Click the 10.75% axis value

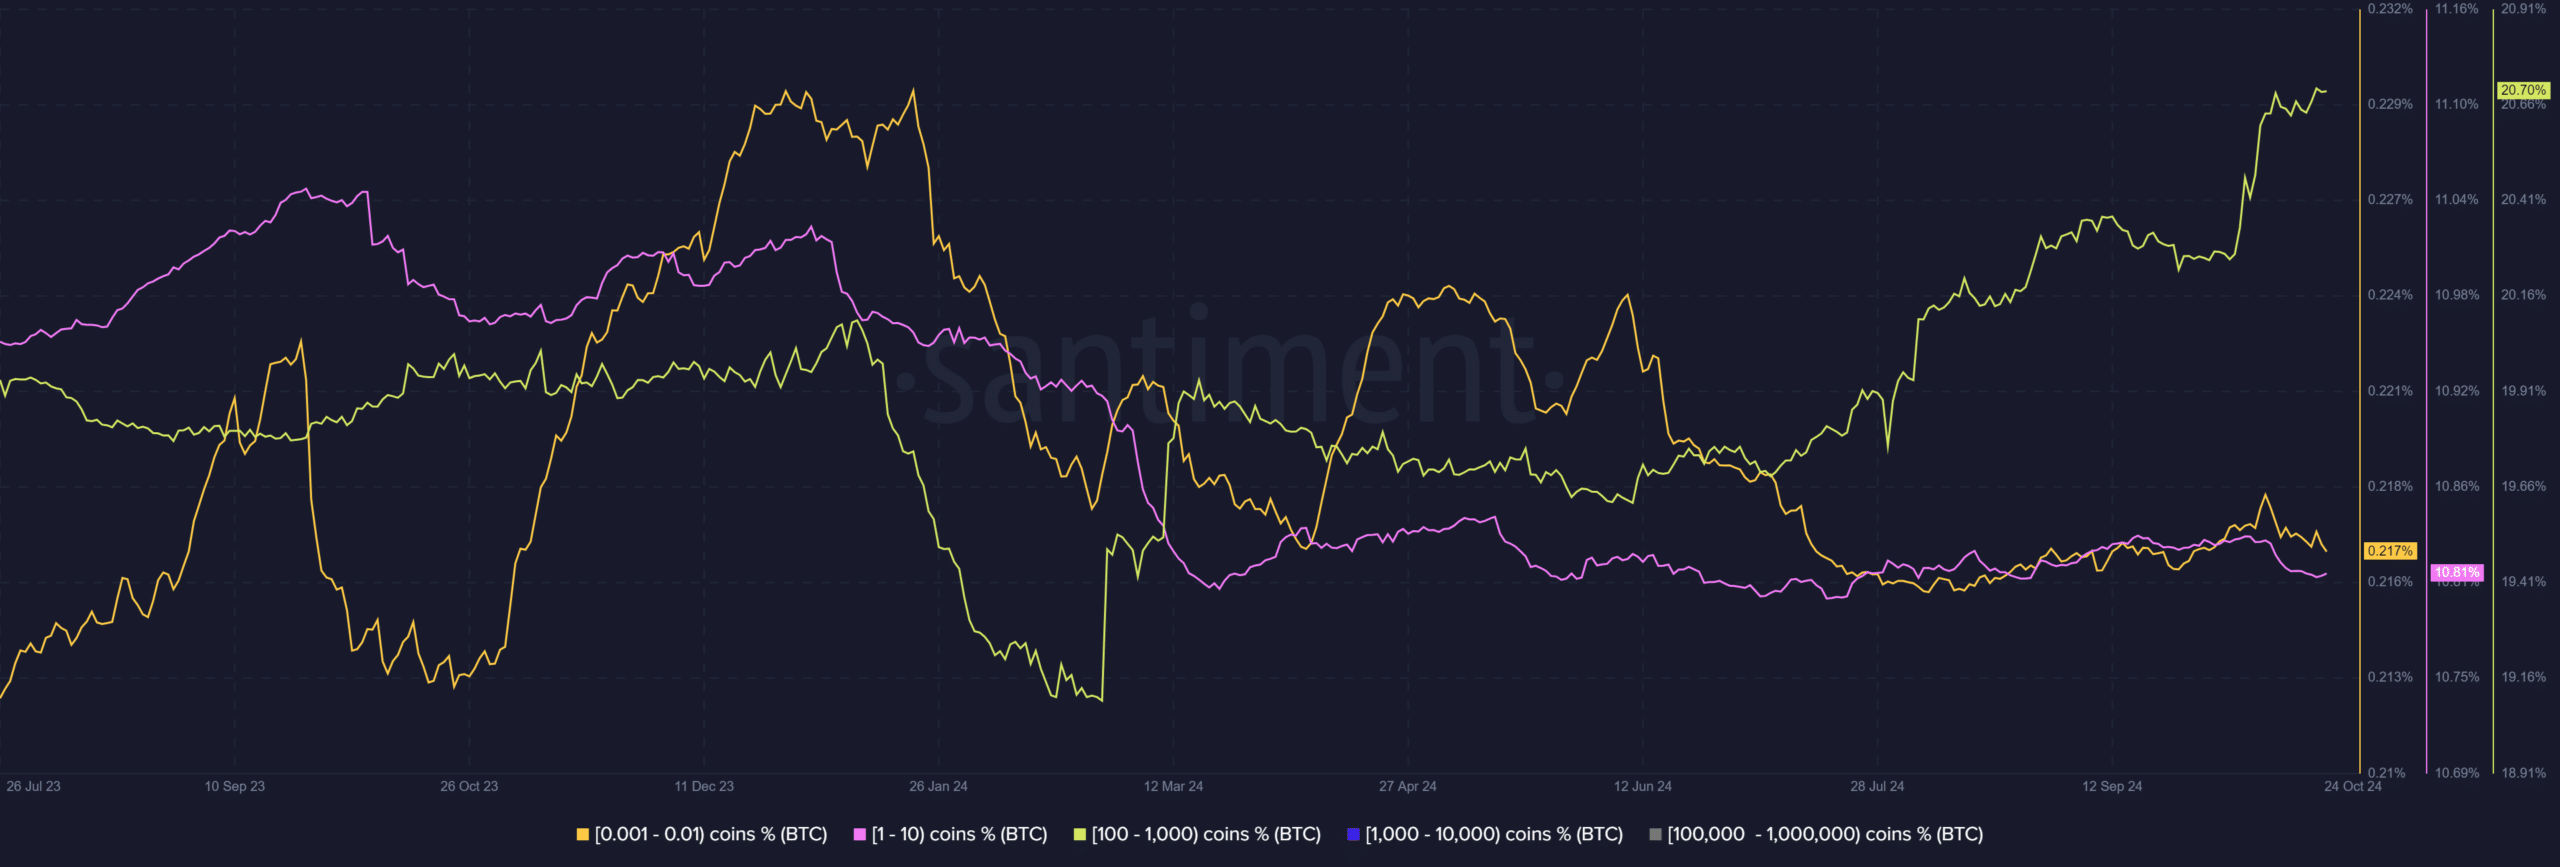(2457, 677)
